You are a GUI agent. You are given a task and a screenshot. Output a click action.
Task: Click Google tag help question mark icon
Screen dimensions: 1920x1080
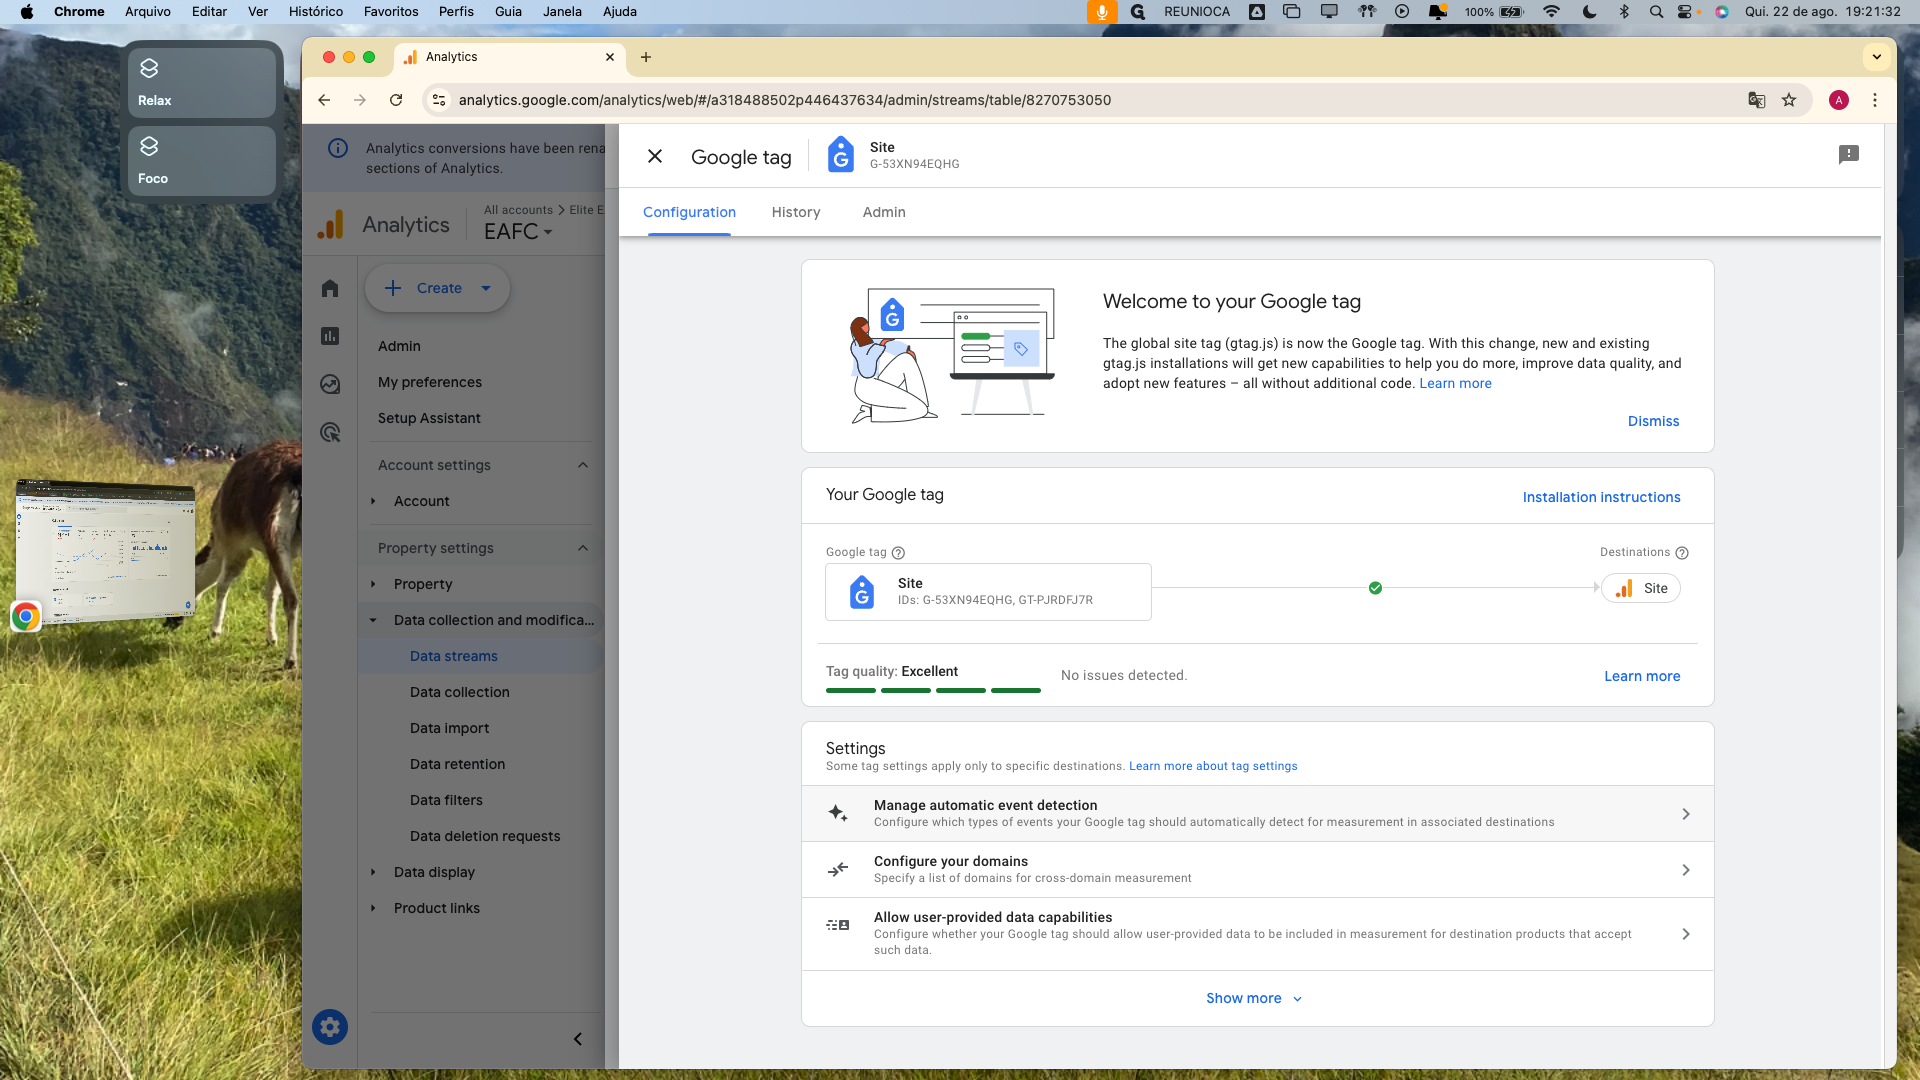(x=898, y=553)
